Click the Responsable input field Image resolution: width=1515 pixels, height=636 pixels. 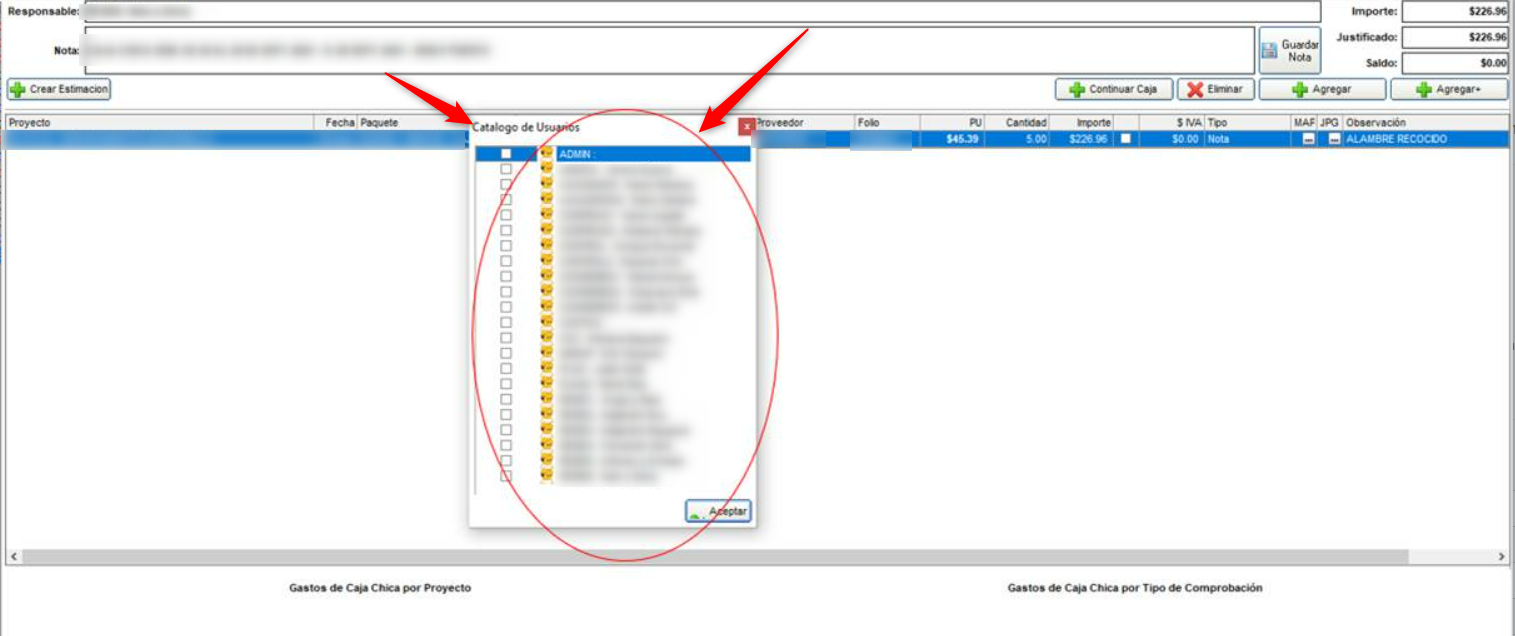pos(700,11)
